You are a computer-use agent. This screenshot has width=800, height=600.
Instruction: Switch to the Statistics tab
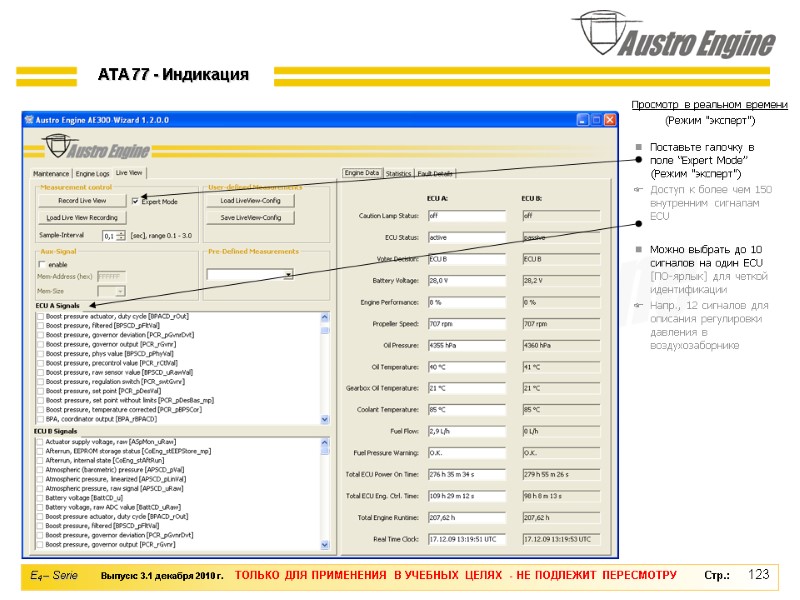[398, 173]
